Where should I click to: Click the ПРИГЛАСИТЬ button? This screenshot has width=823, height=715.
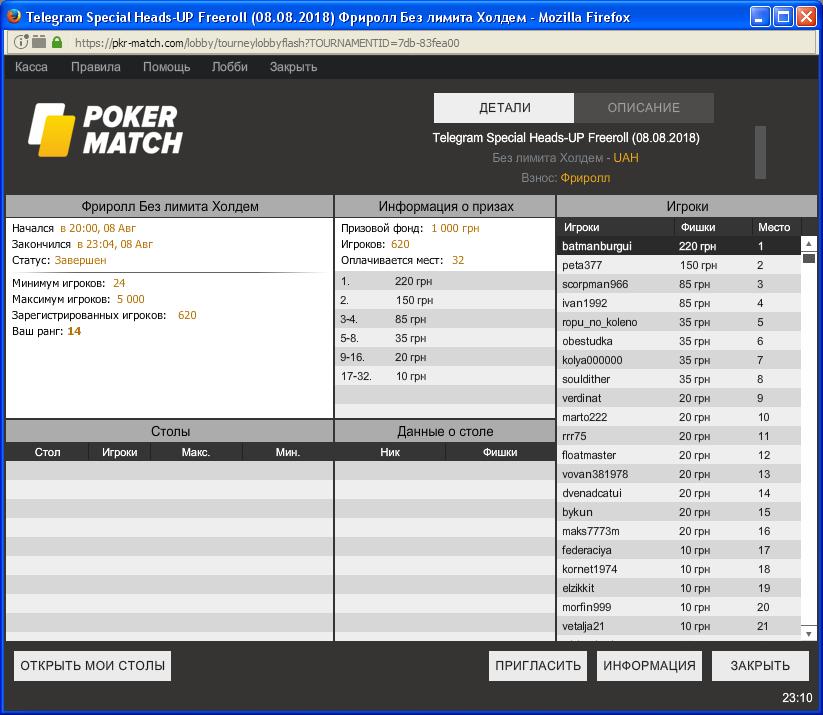coord(538,666)
